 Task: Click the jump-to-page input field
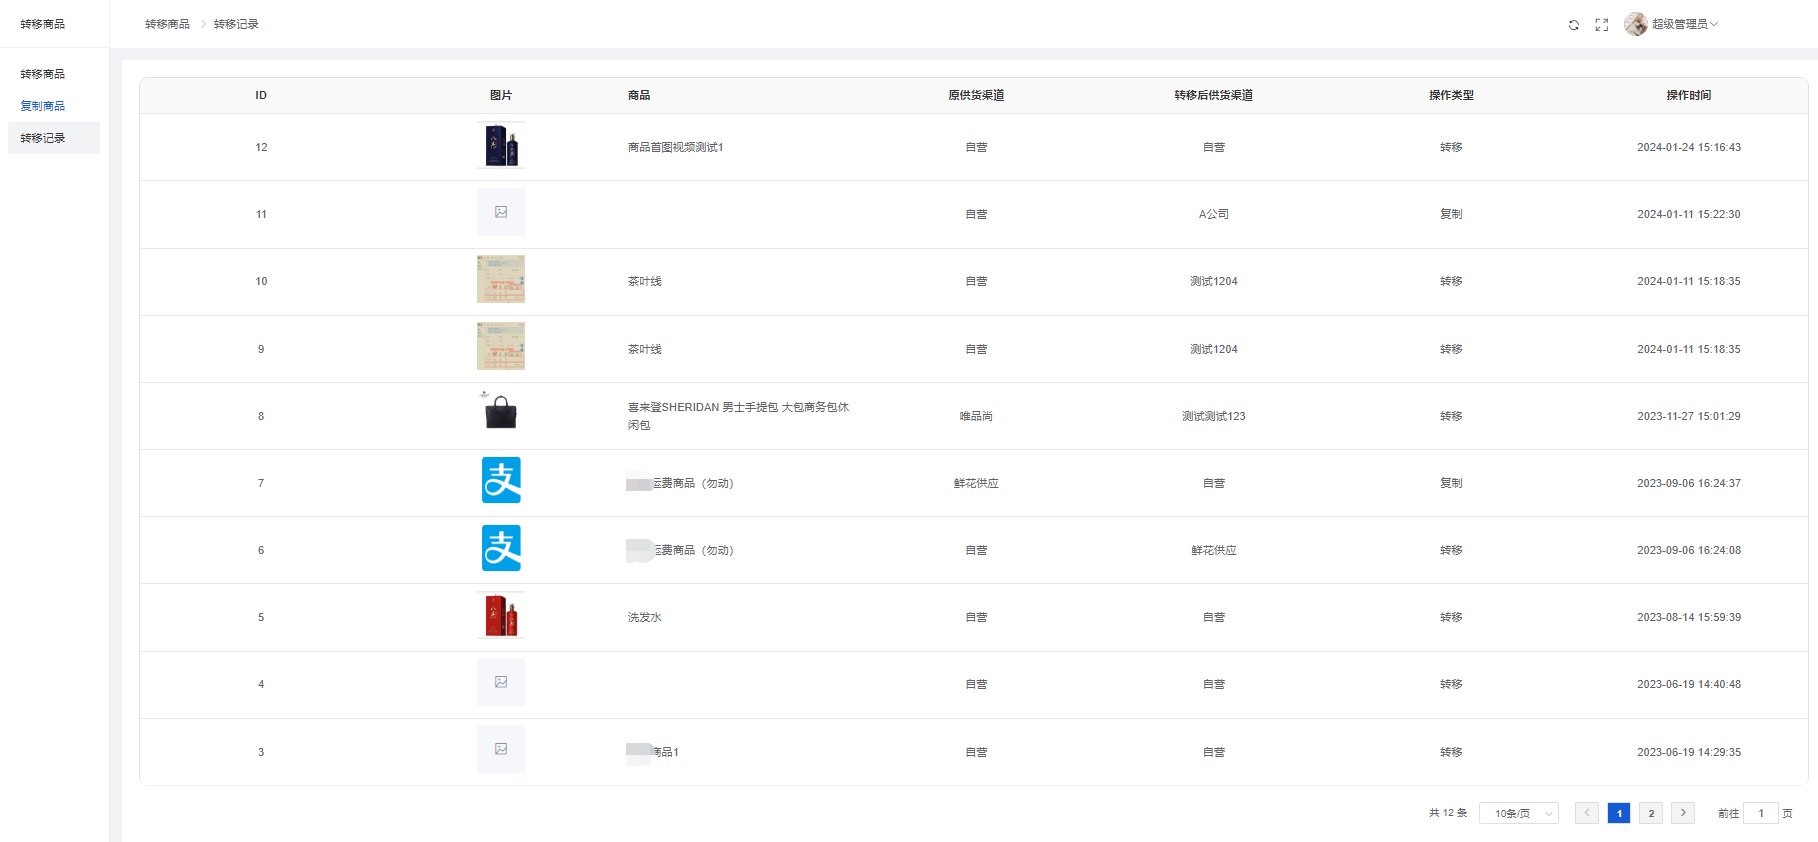click(x=1761, y=814)
